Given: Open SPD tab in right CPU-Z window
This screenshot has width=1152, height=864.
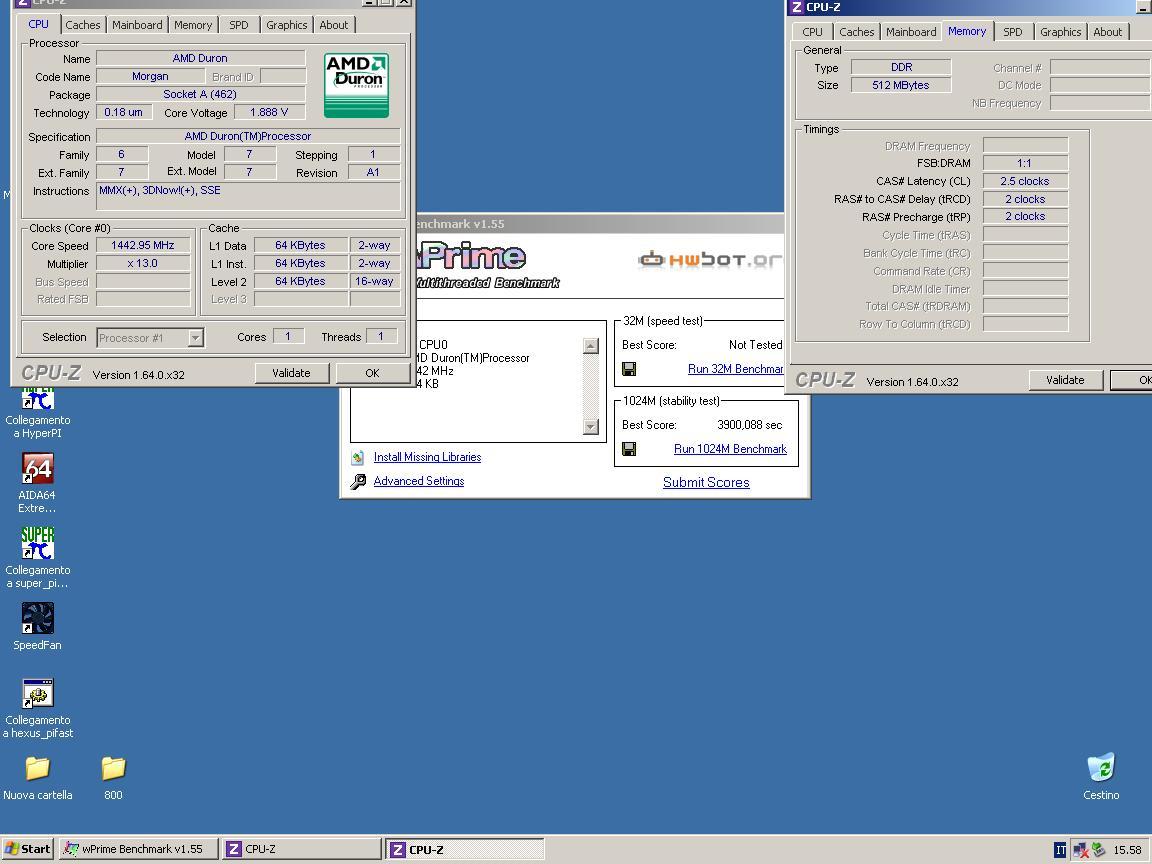Looking at the screenshot, I should coord(1013,32).
